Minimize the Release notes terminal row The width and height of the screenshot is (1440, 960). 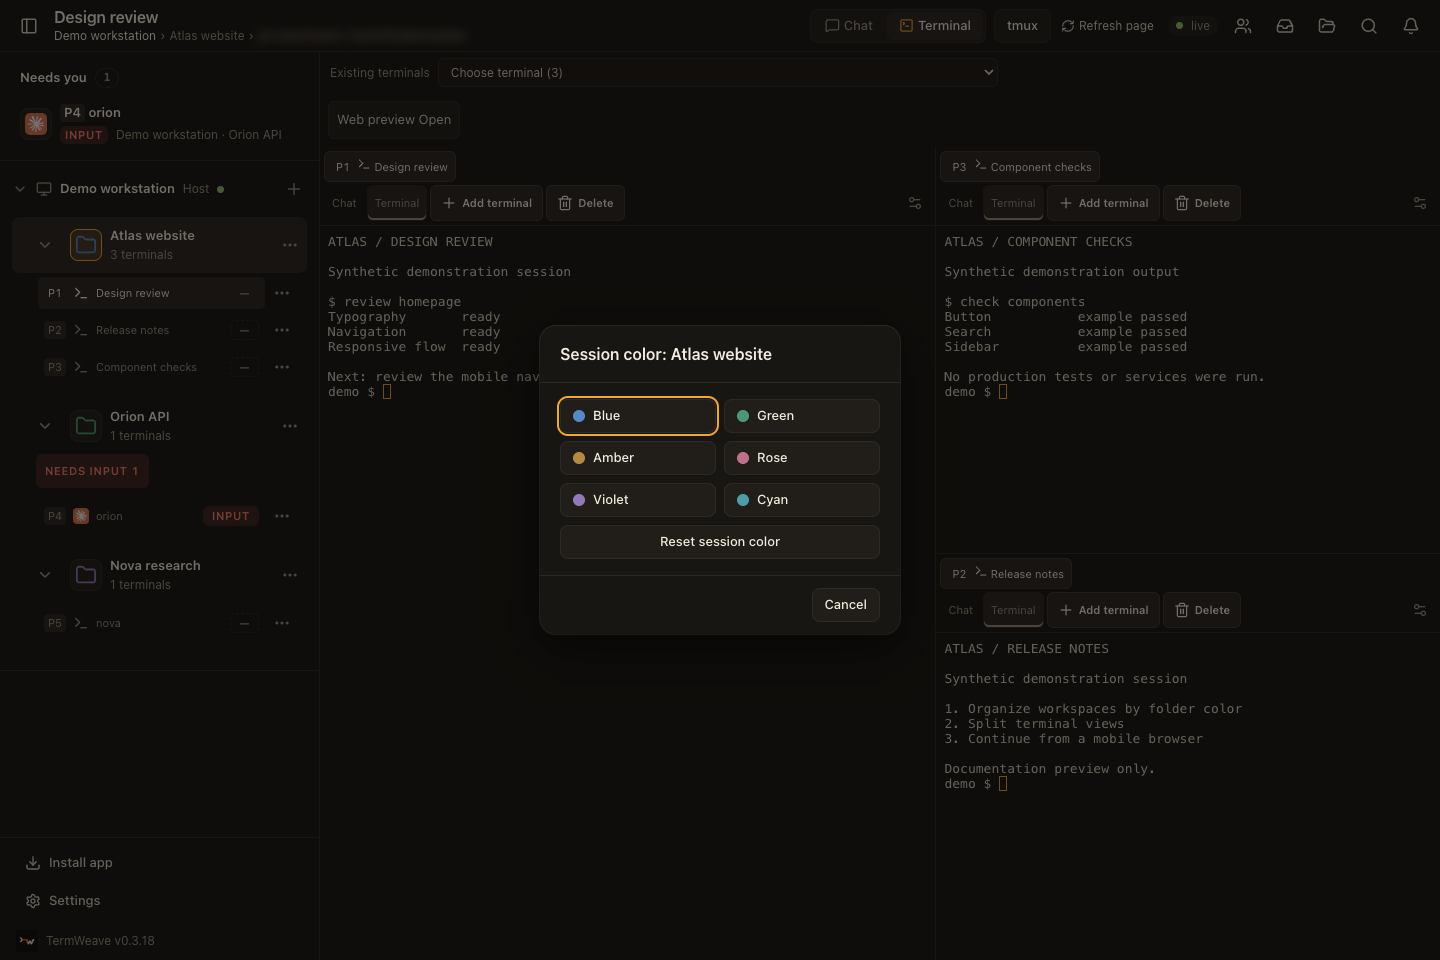[244, 330]
